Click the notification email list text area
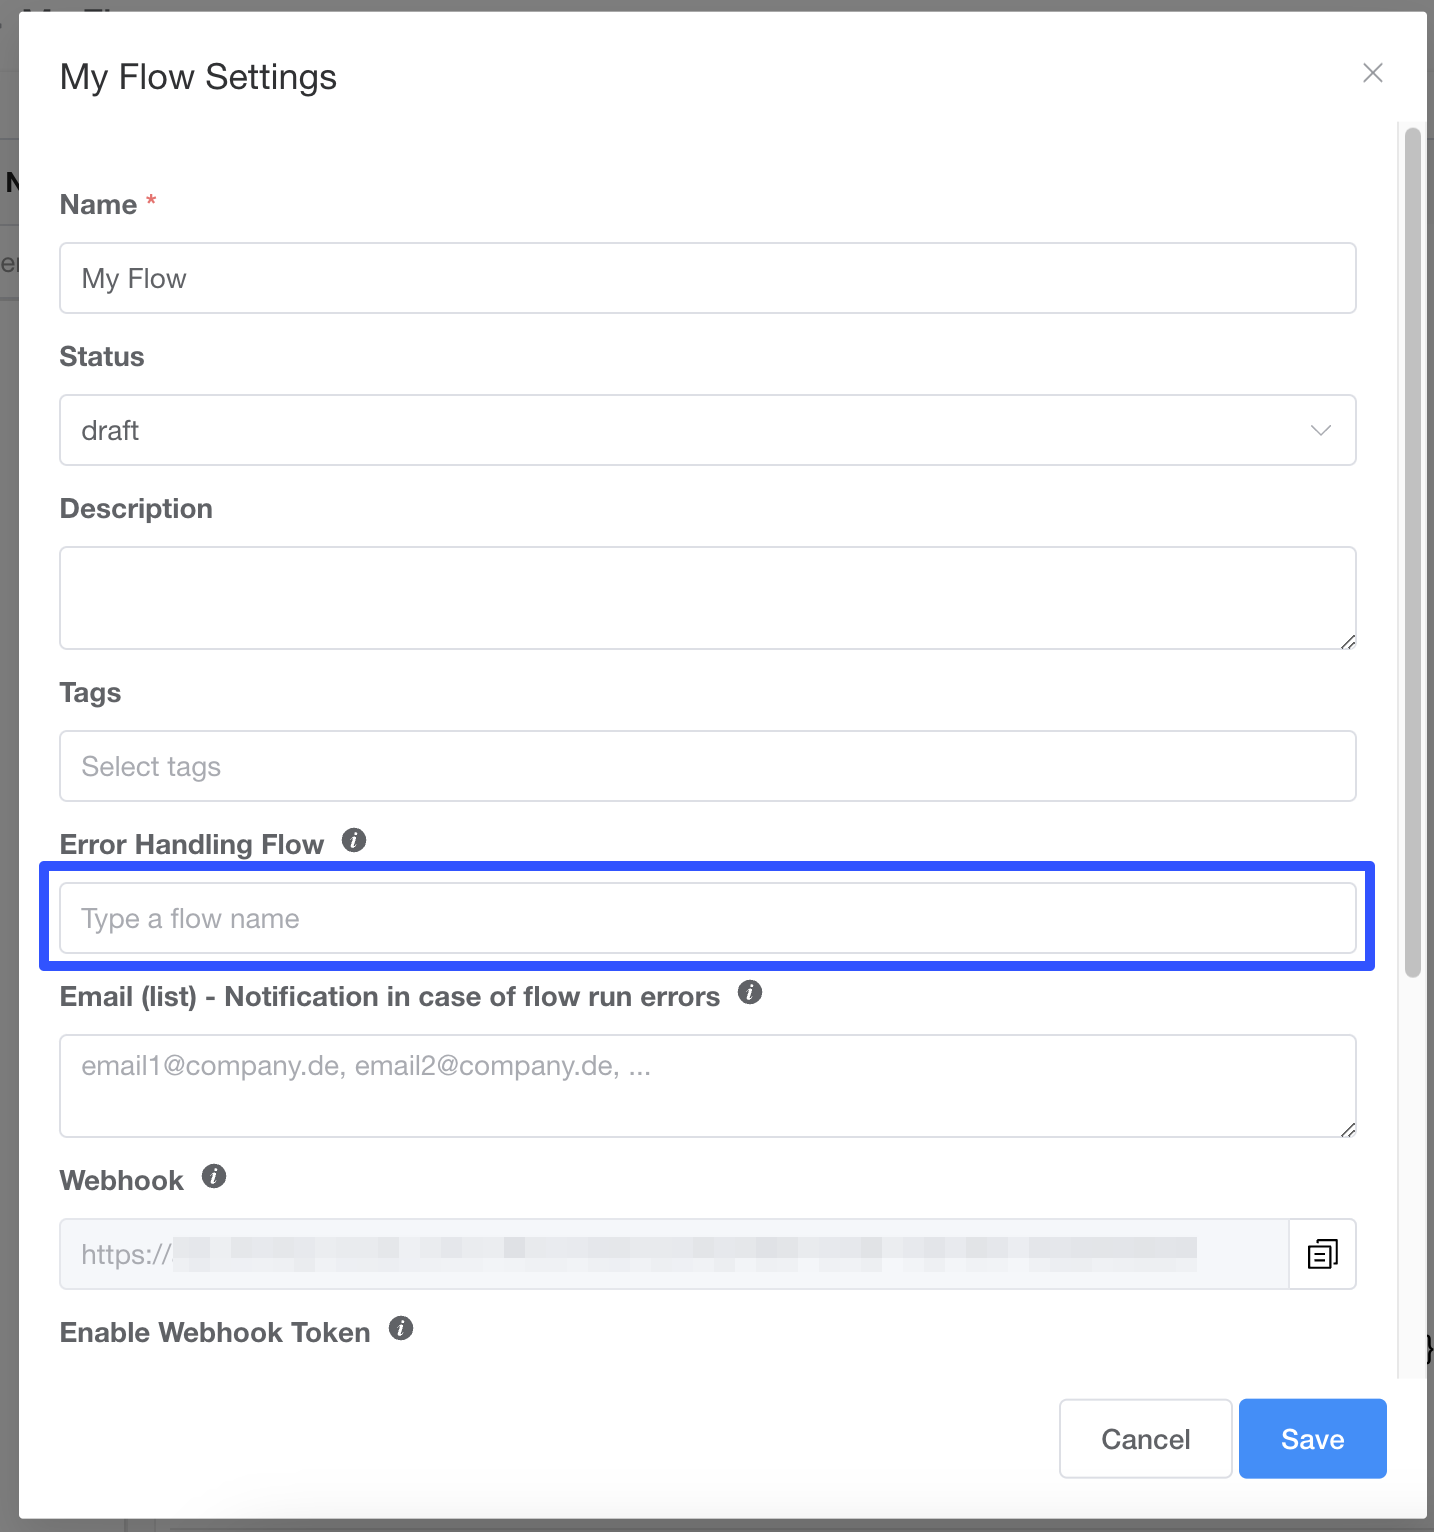 pyautogui.click(x=707, y=1085)
